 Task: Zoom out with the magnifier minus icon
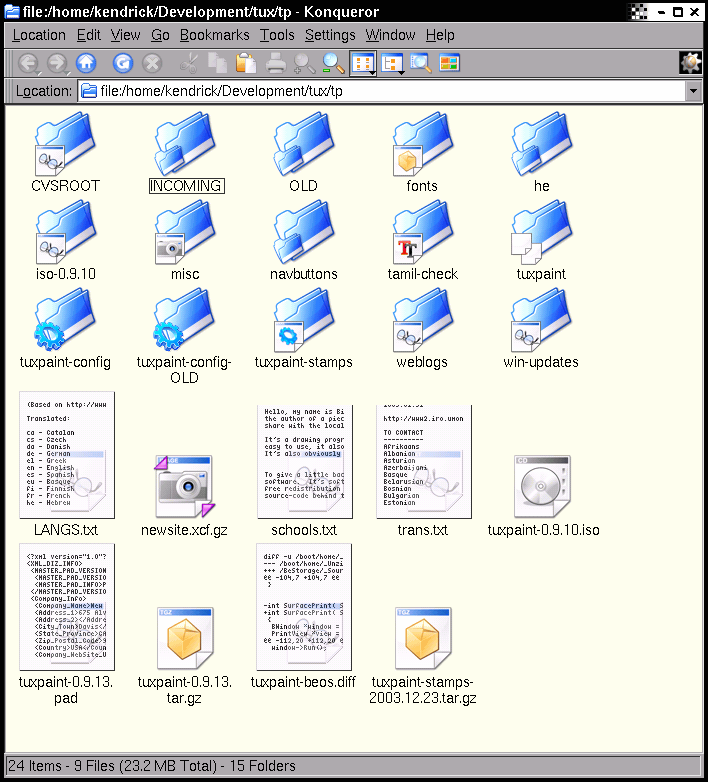coord(333,63)
